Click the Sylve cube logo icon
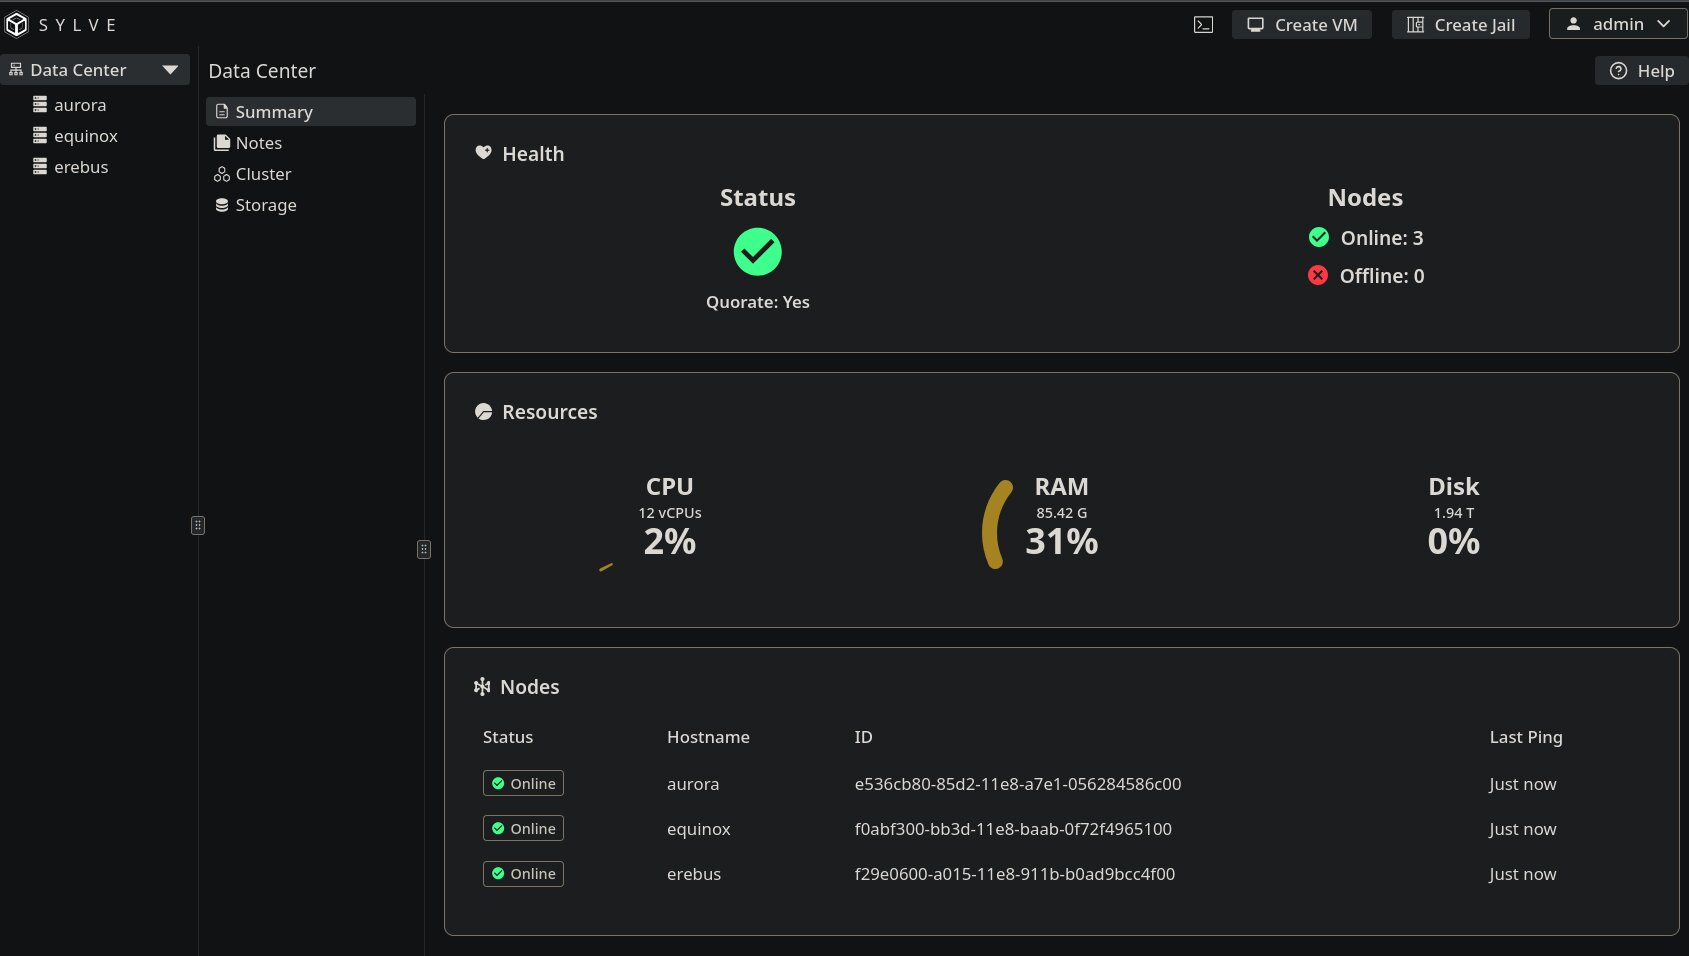 pos(17,25)
